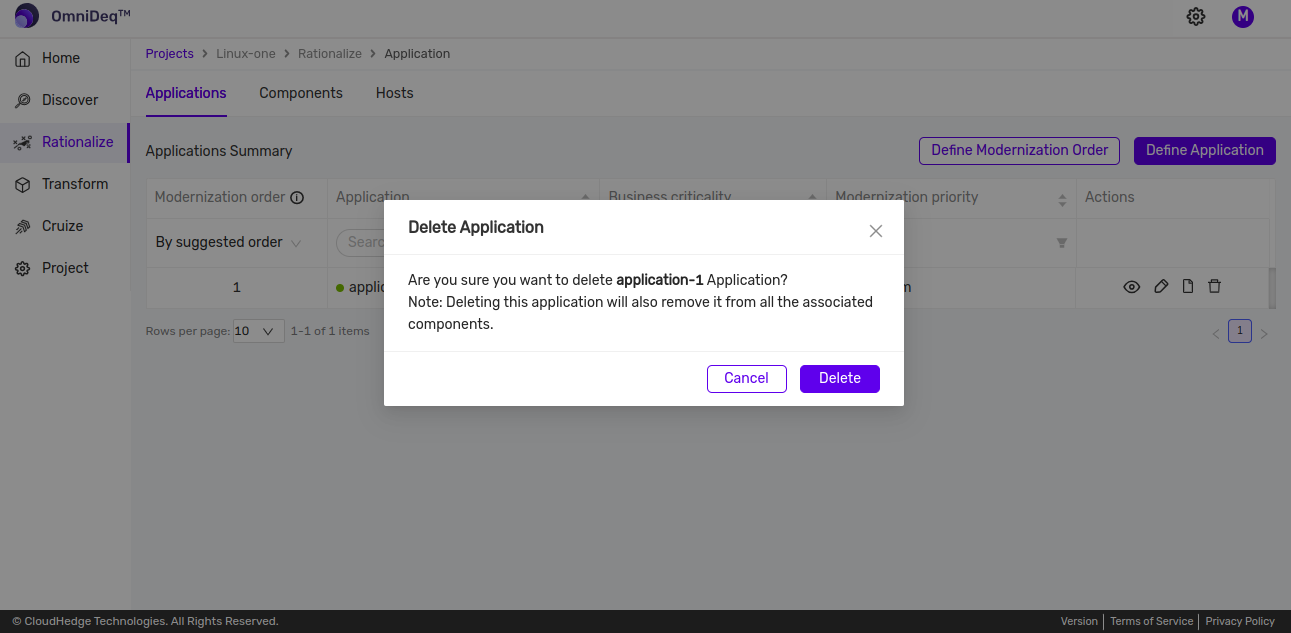Image resolution: width=1291 pixels, height=633 pixels.
Task: Click the 1-1 of 1 items text
Action: click(x=330, y=331)
